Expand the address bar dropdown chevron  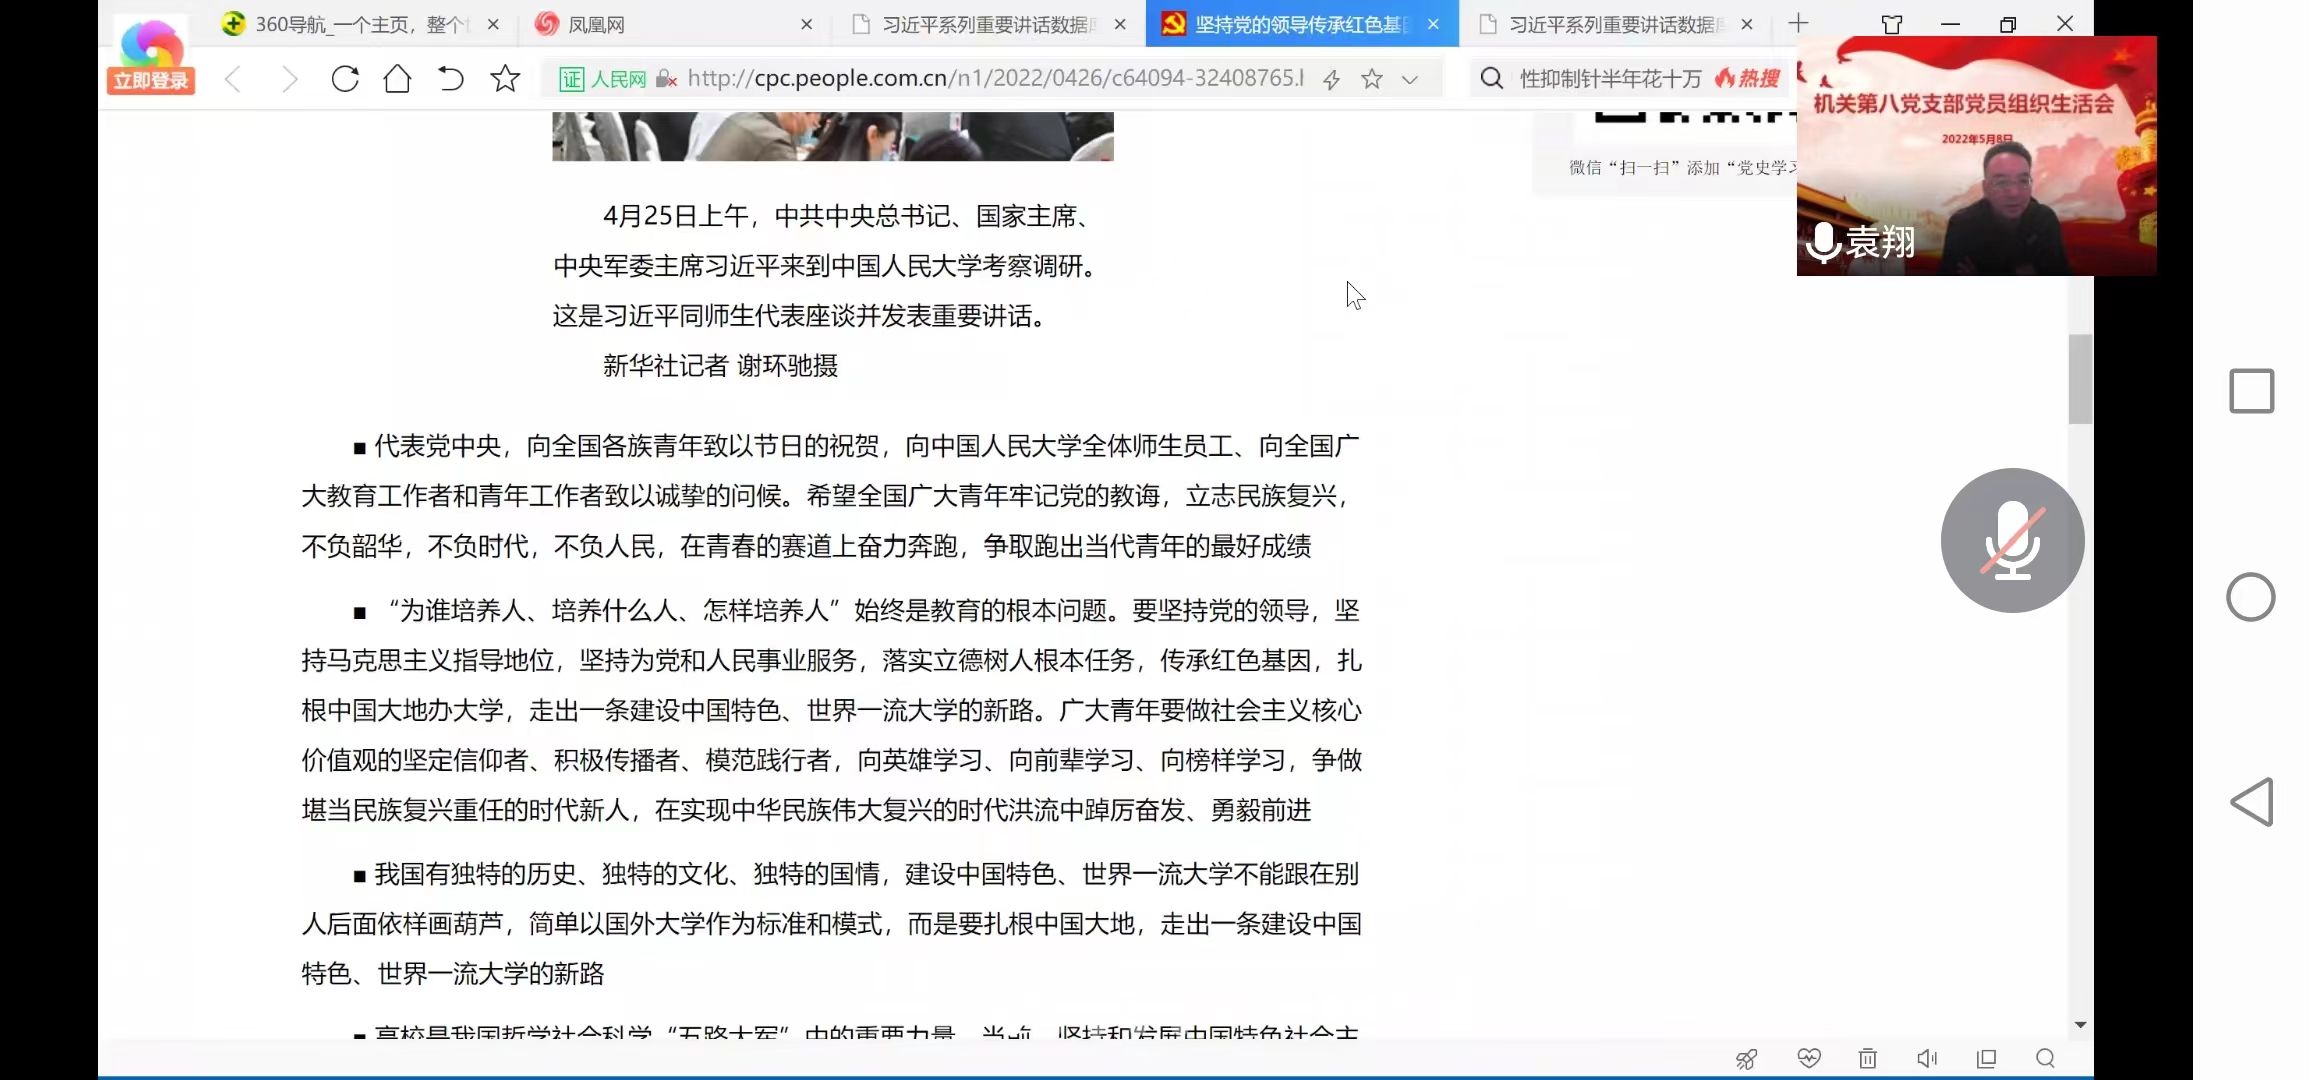(x=1410, y=79)
